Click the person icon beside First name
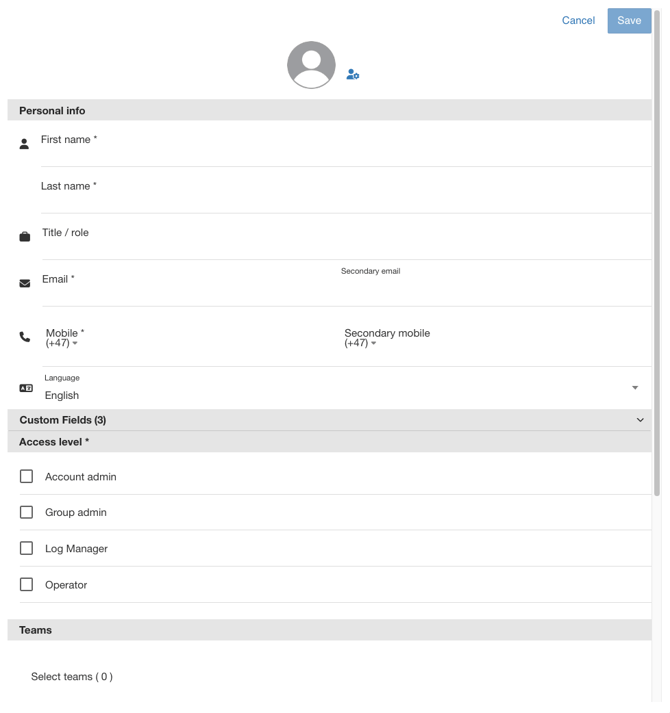 coord(24,144)
